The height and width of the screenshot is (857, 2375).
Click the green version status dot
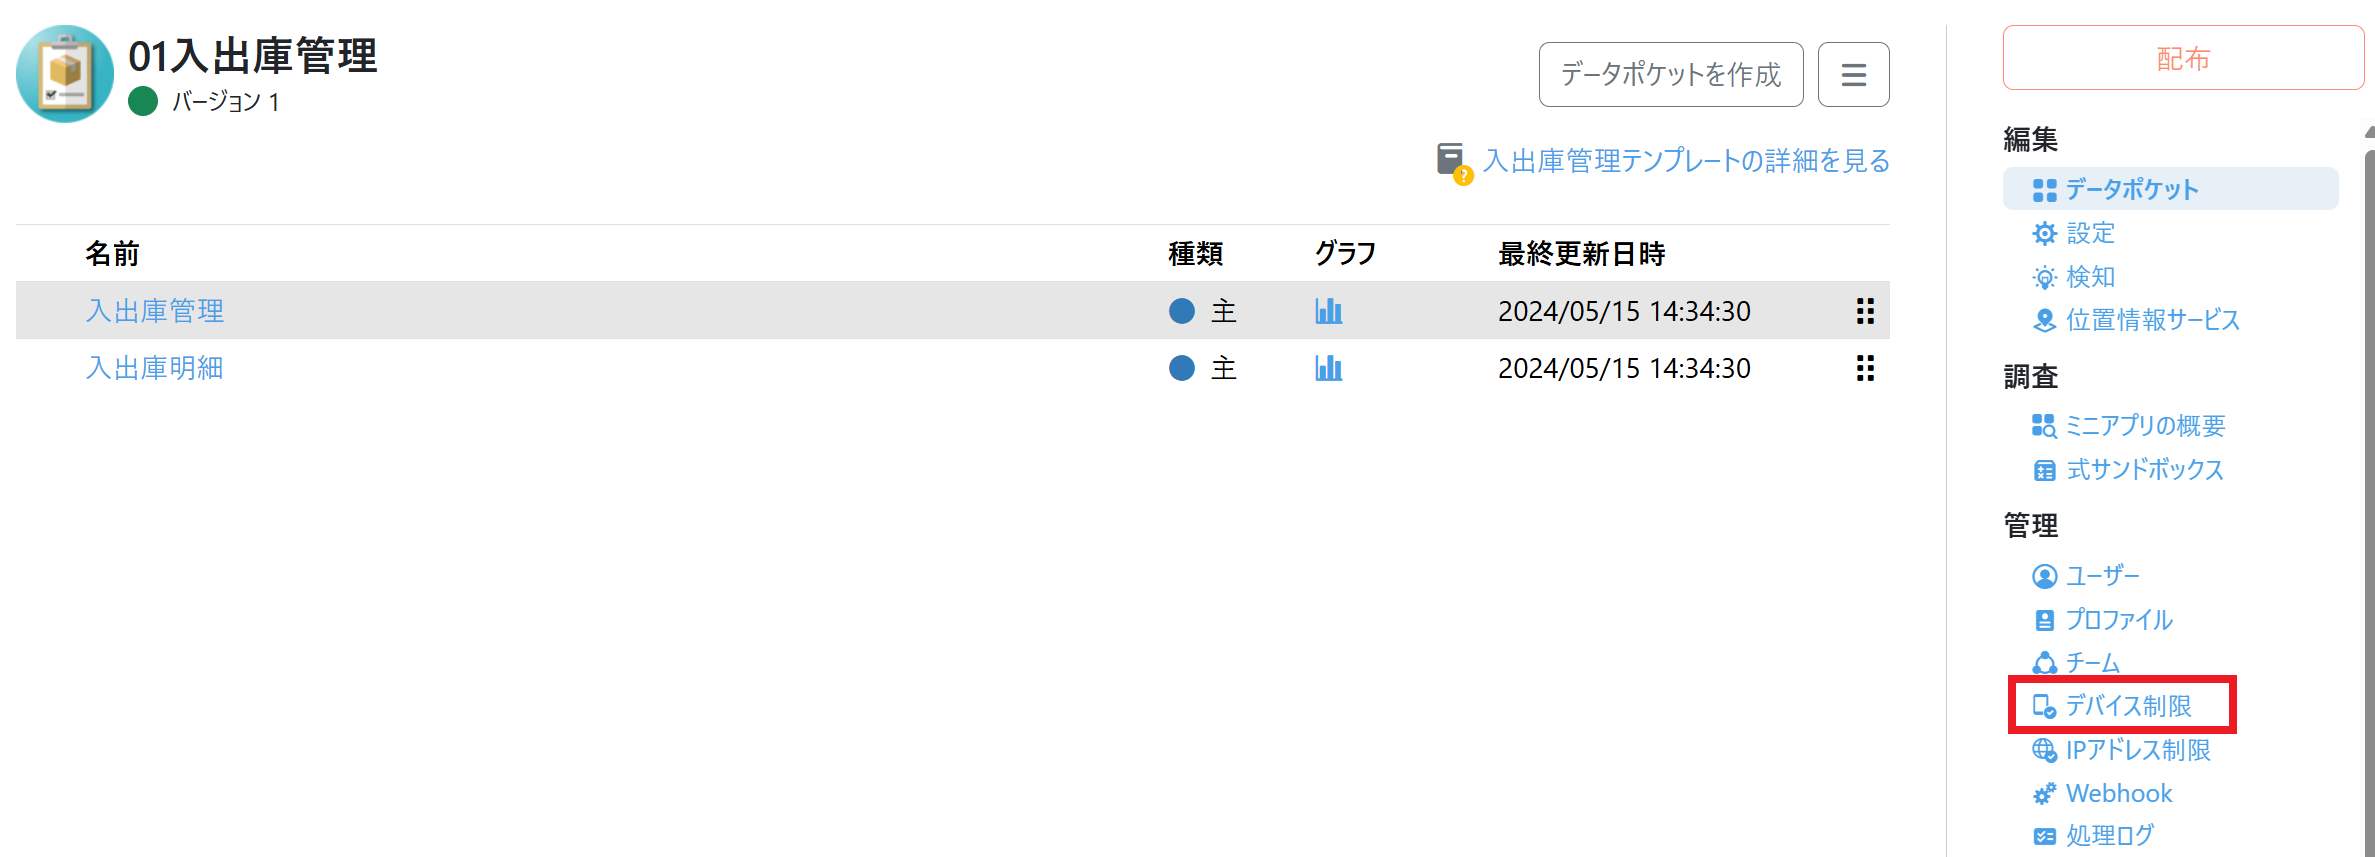tap(143, 101)
